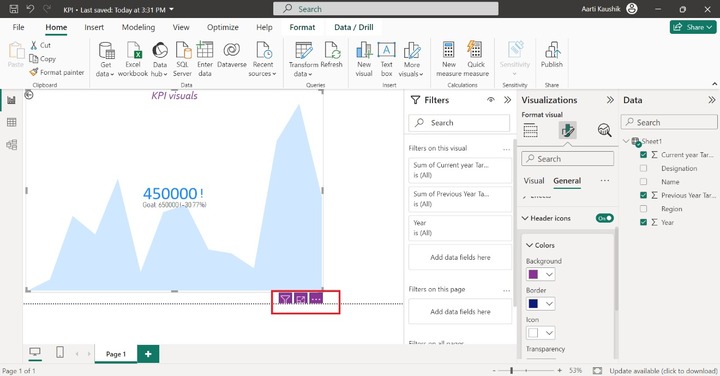The image size is (720, 376).
Task: Open the Icon color dropdown
Action: tap(550, 333)
